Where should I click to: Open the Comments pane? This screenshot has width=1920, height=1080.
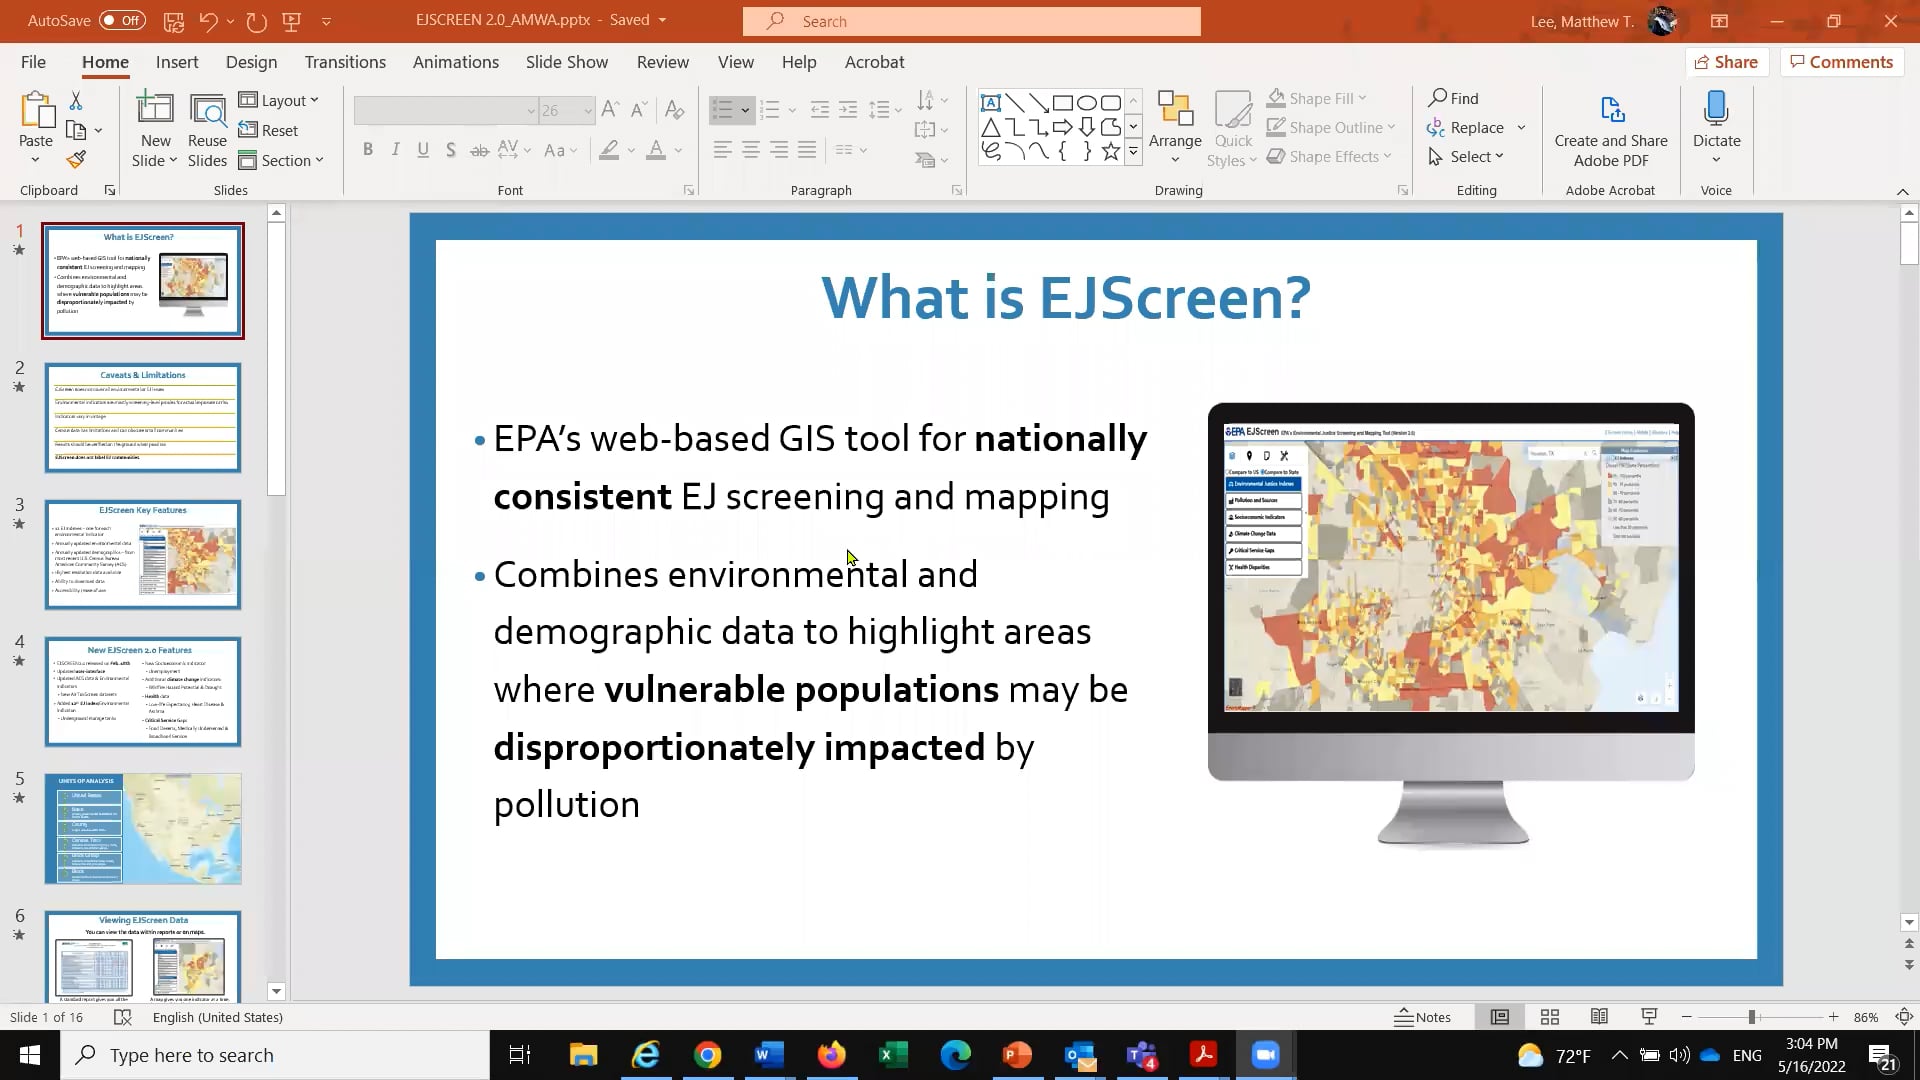coord(1841,61)
